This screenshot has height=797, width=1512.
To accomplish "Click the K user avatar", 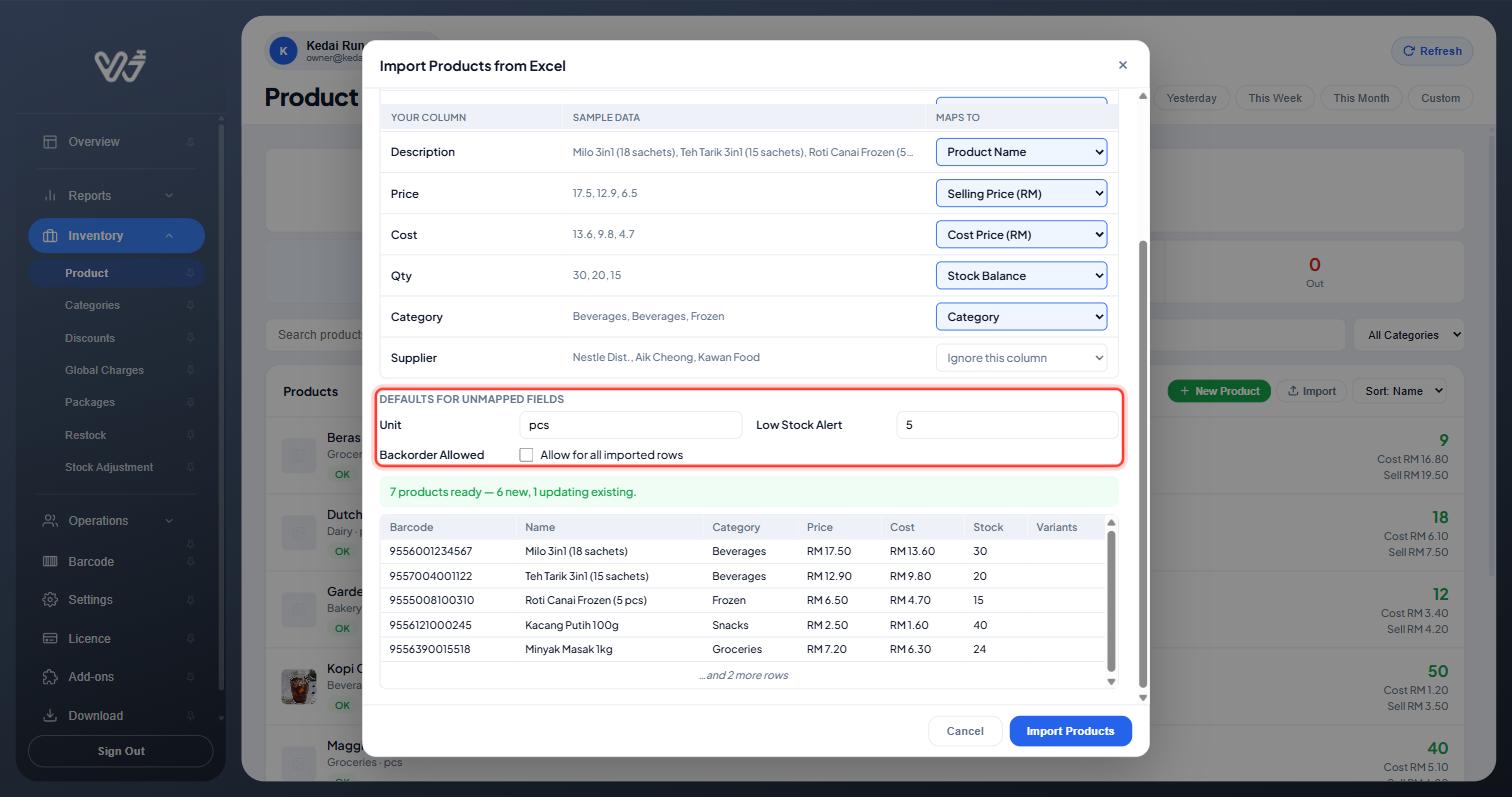I will [283, 51].
